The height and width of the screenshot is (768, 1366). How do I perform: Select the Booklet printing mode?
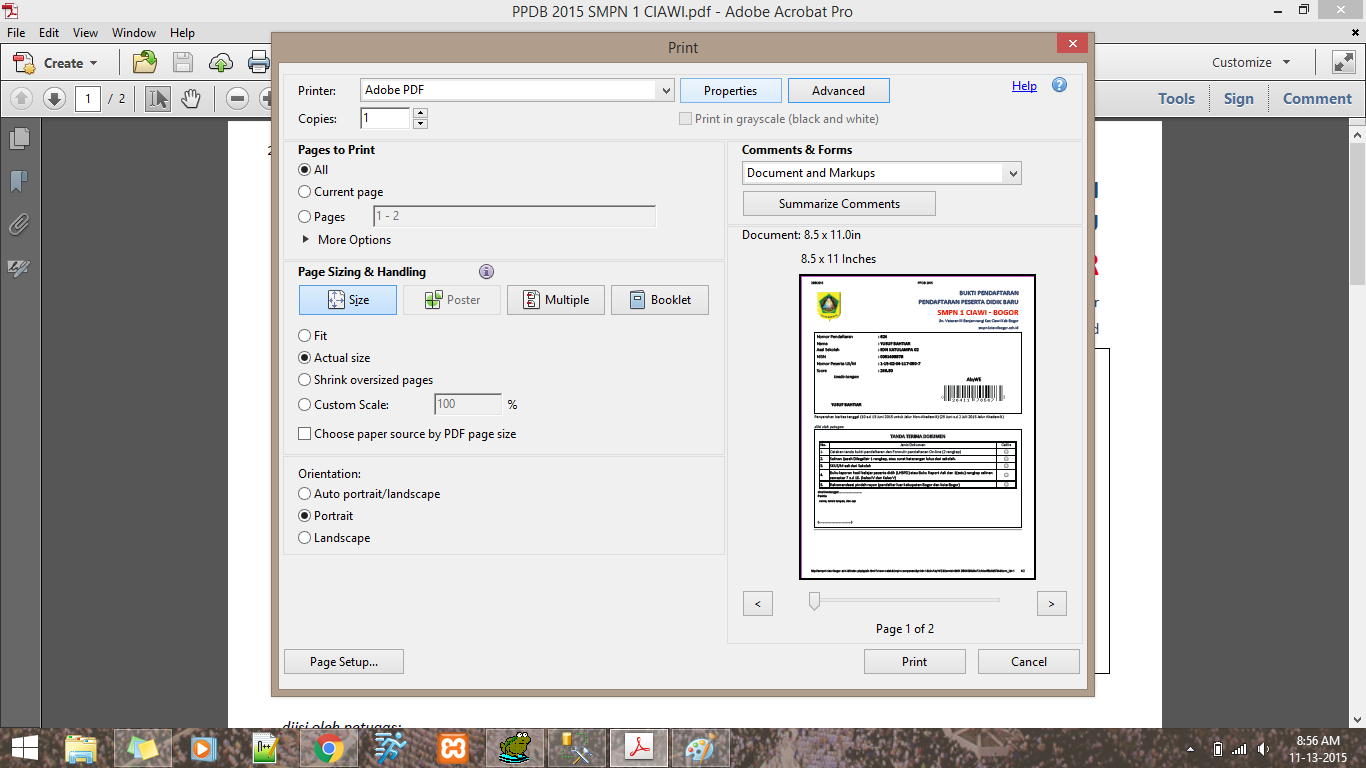point(659,299)
